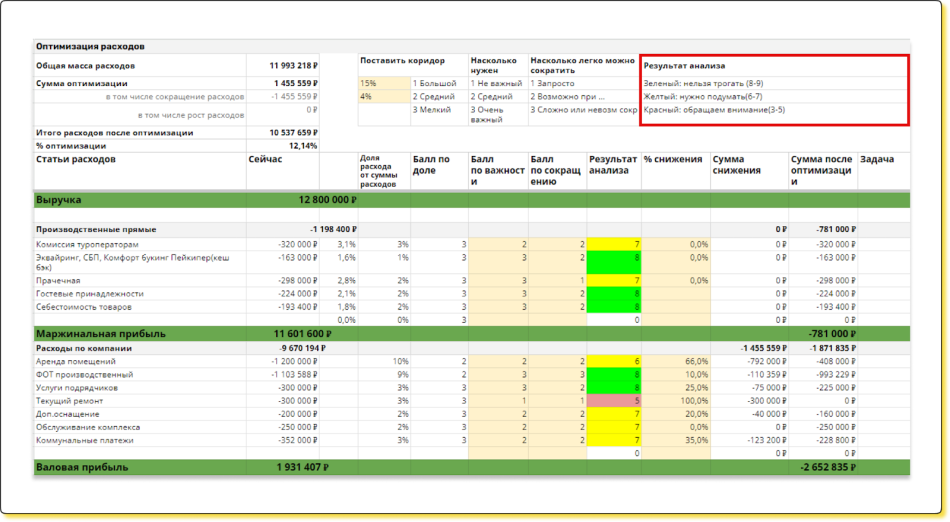The height and width of the screenshot is (522, 950).
Task: Click the red score cell for Текущий ремонт
Action: click(x=614, y=401)
